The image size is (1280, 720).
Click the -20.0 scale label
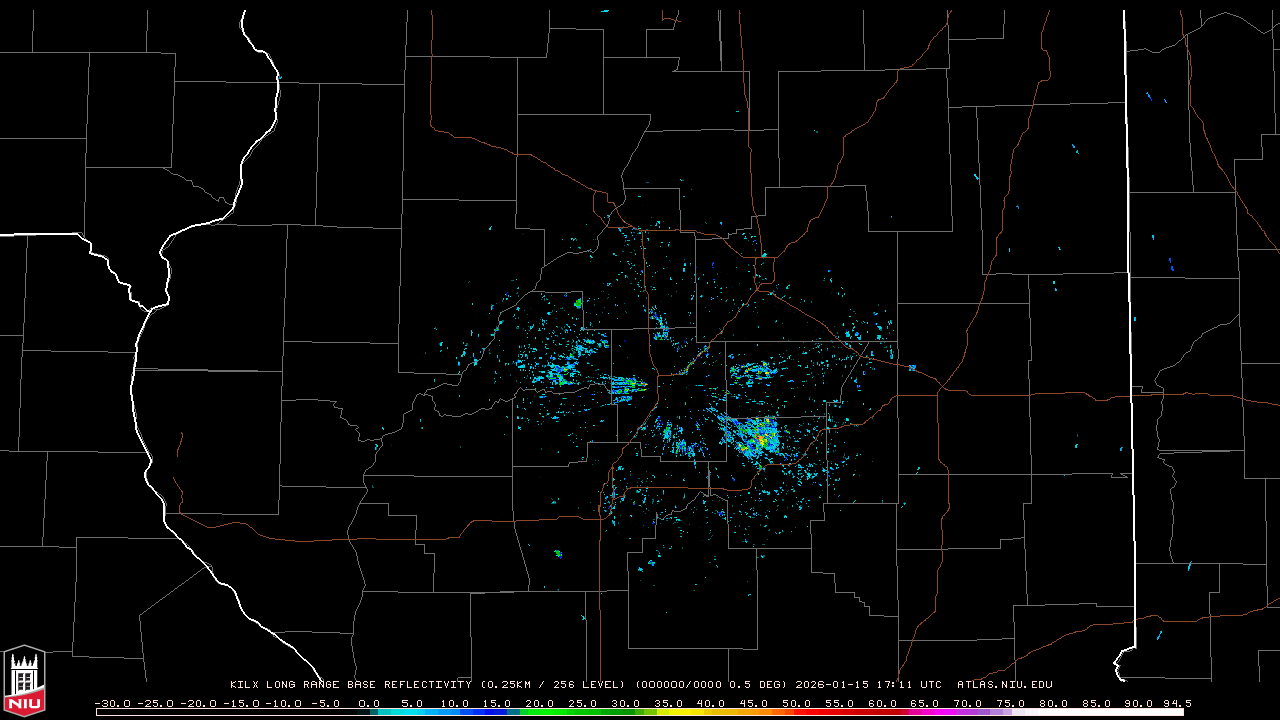[x=198, y=703]
